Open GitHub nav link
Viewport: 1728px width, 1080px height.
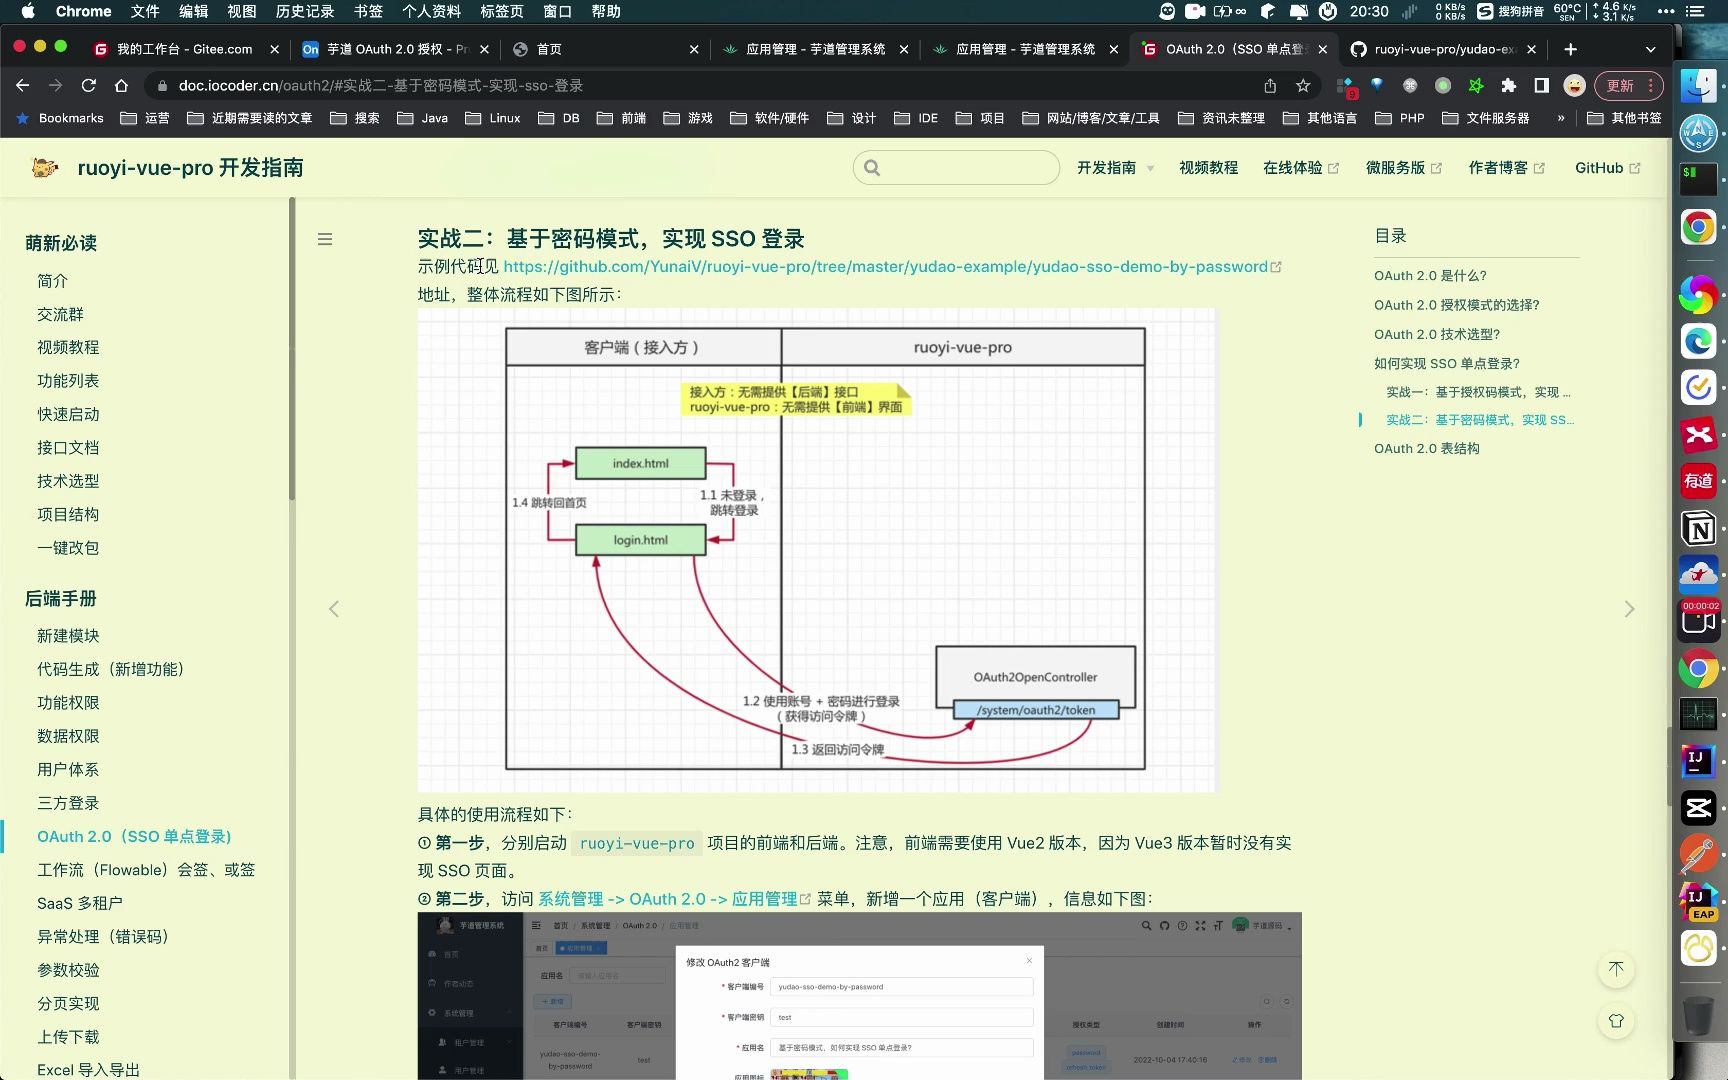[x=1607, y=167]
